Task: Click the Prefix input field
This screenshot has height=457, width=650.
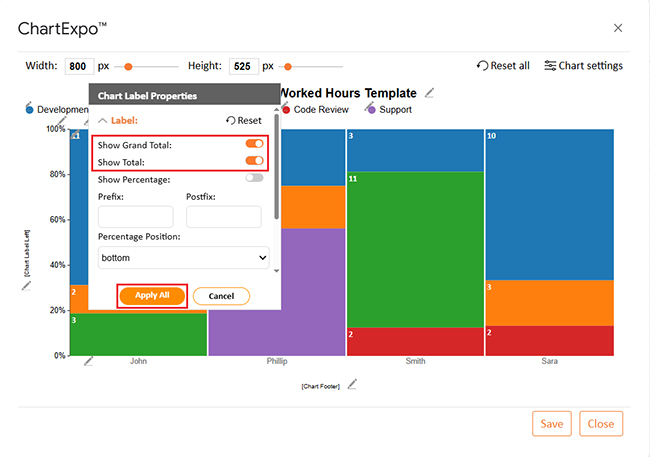Action: pyautogui.click(x=136, y=216)
